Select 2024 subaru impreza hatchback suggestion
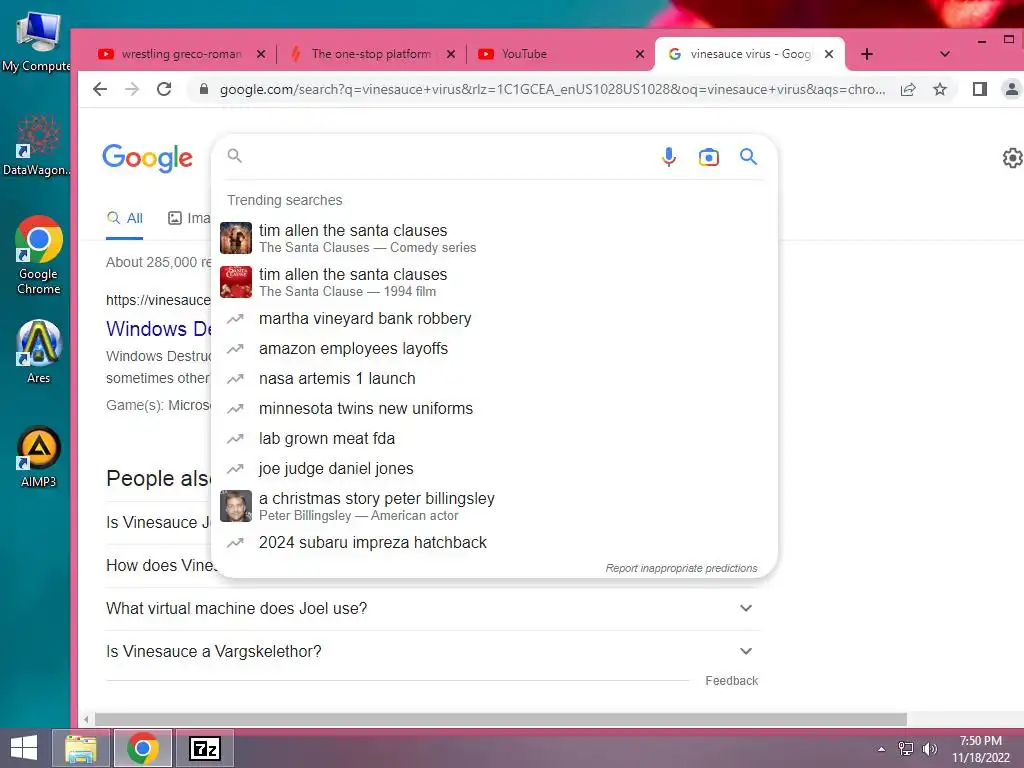The width and height of the screenshot is (1024, 768). [494, 543]
